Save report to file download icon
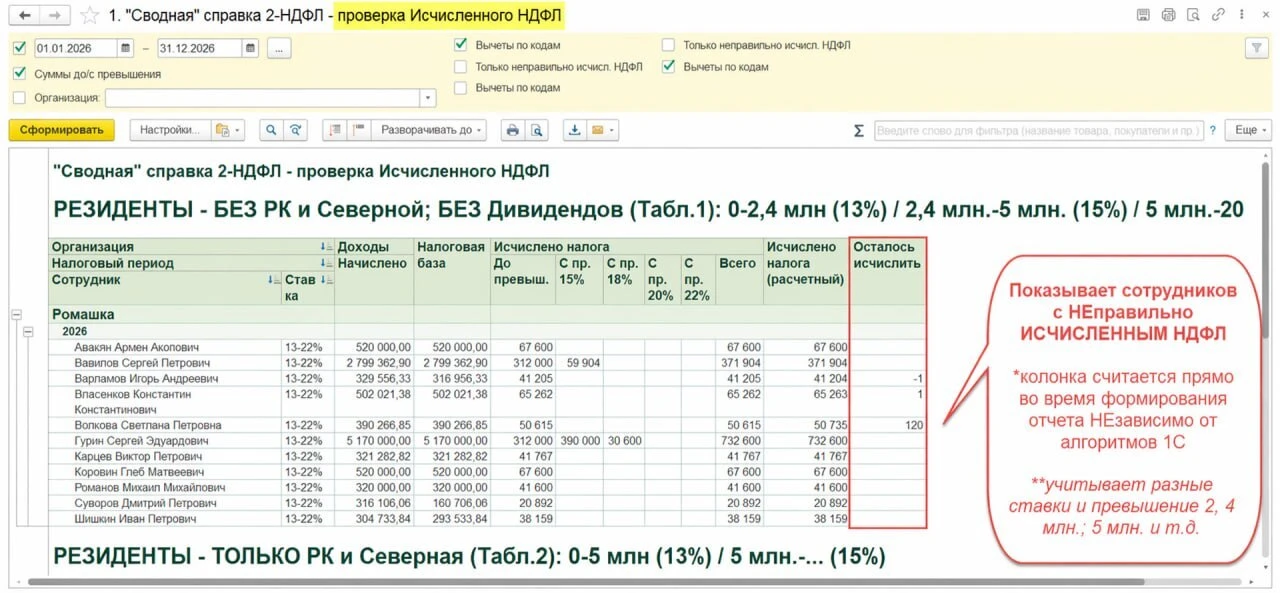This screenshot has height=593, width=1280. [575, 130]
